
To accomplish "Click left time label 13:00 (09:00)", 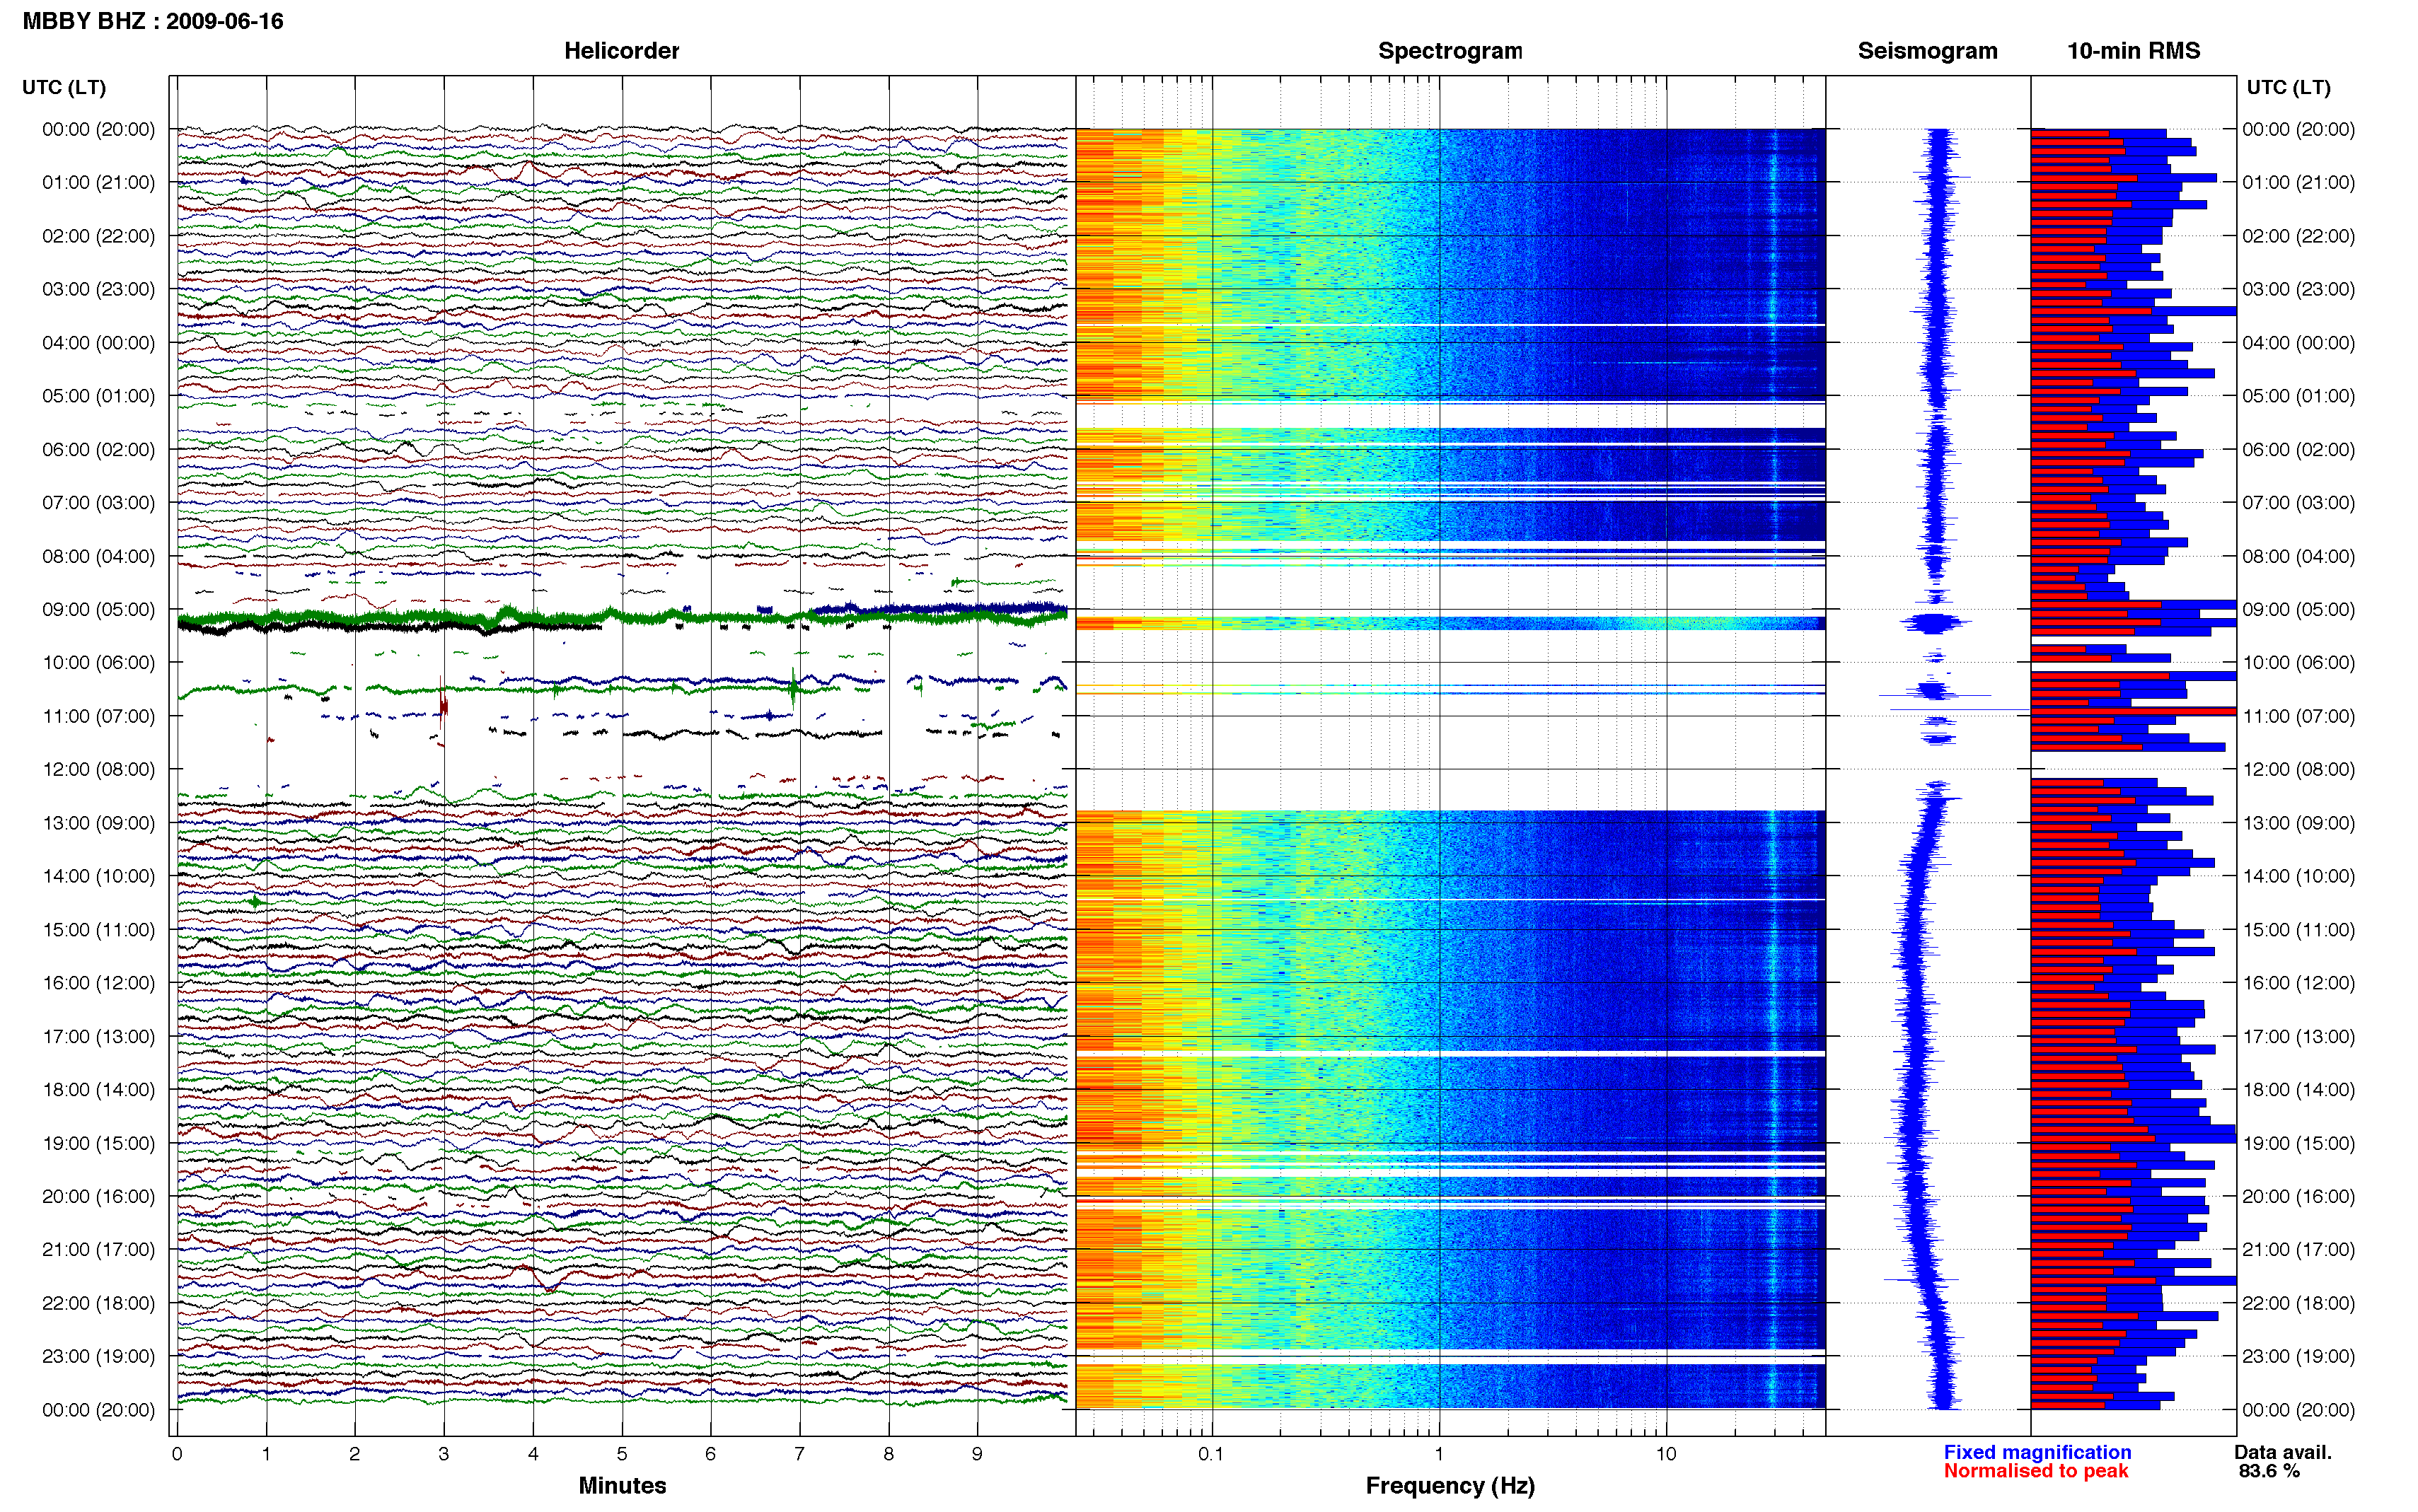I will [x=99, y=823].
